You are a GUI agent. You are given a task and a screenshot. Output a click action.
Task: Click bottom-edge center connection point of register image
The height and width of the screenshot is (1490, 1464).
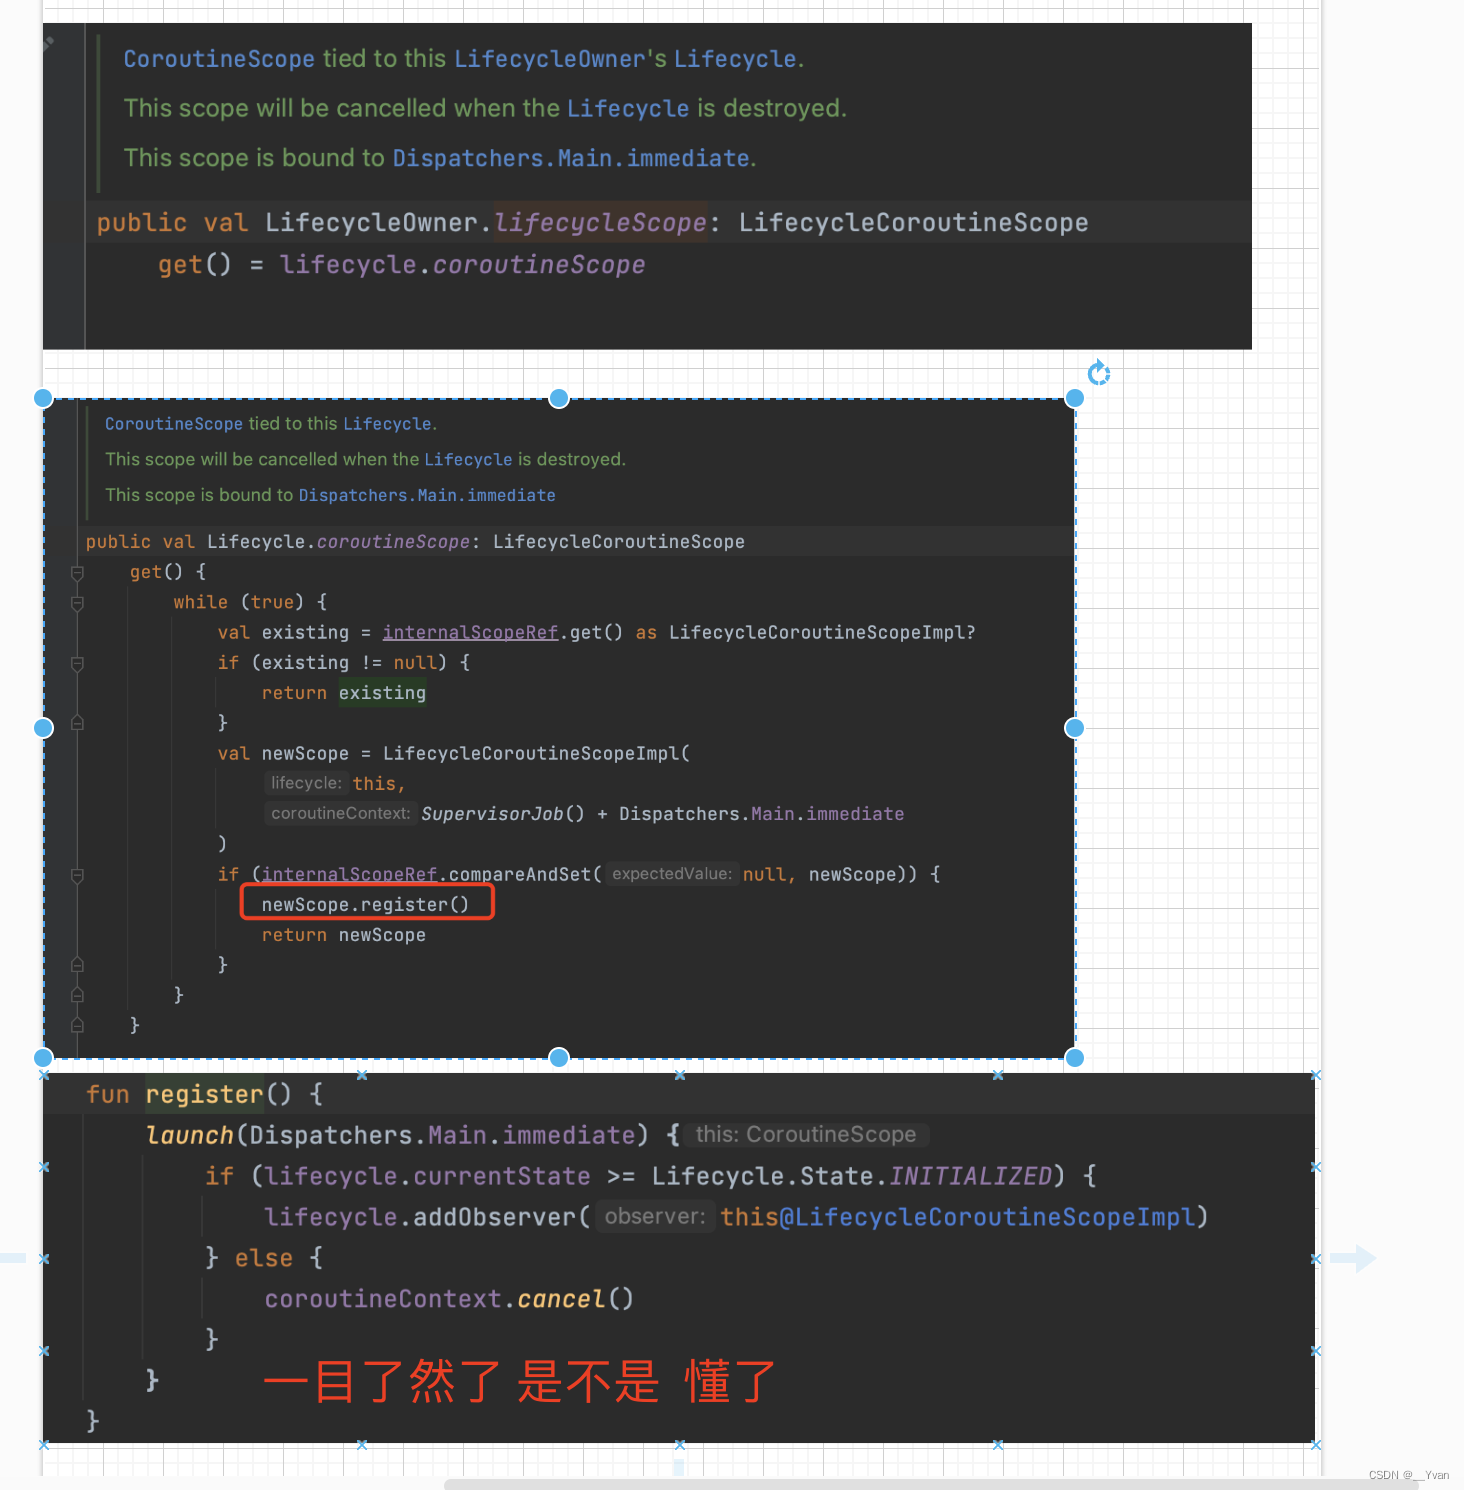click(680, 1445)
